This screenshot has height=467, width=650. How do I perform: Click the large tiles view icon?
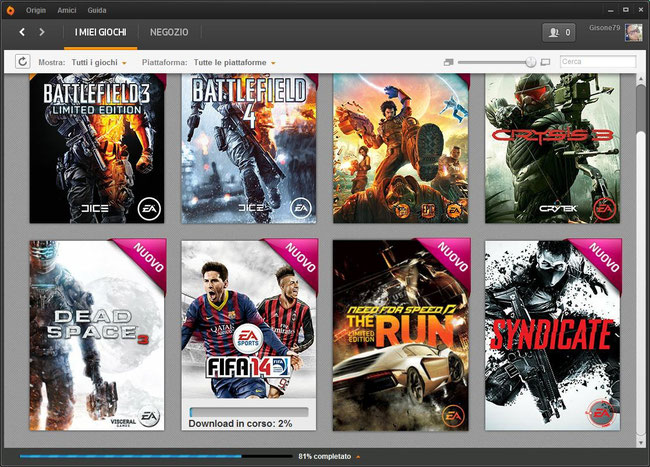pos(546,62)
